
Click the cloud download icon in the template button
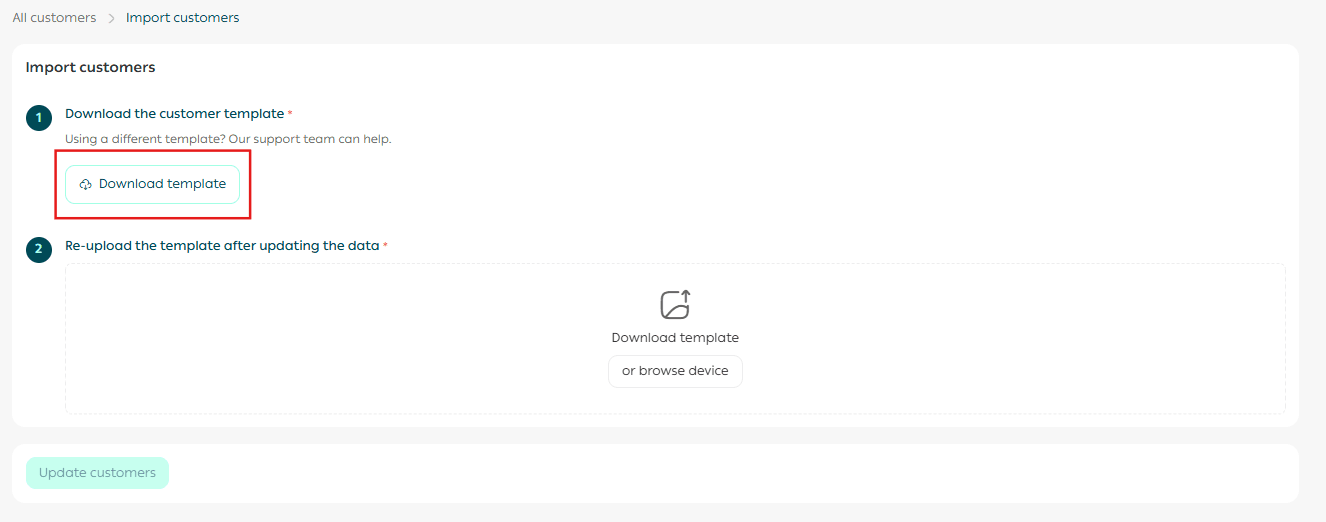click(x=85, y=185)
